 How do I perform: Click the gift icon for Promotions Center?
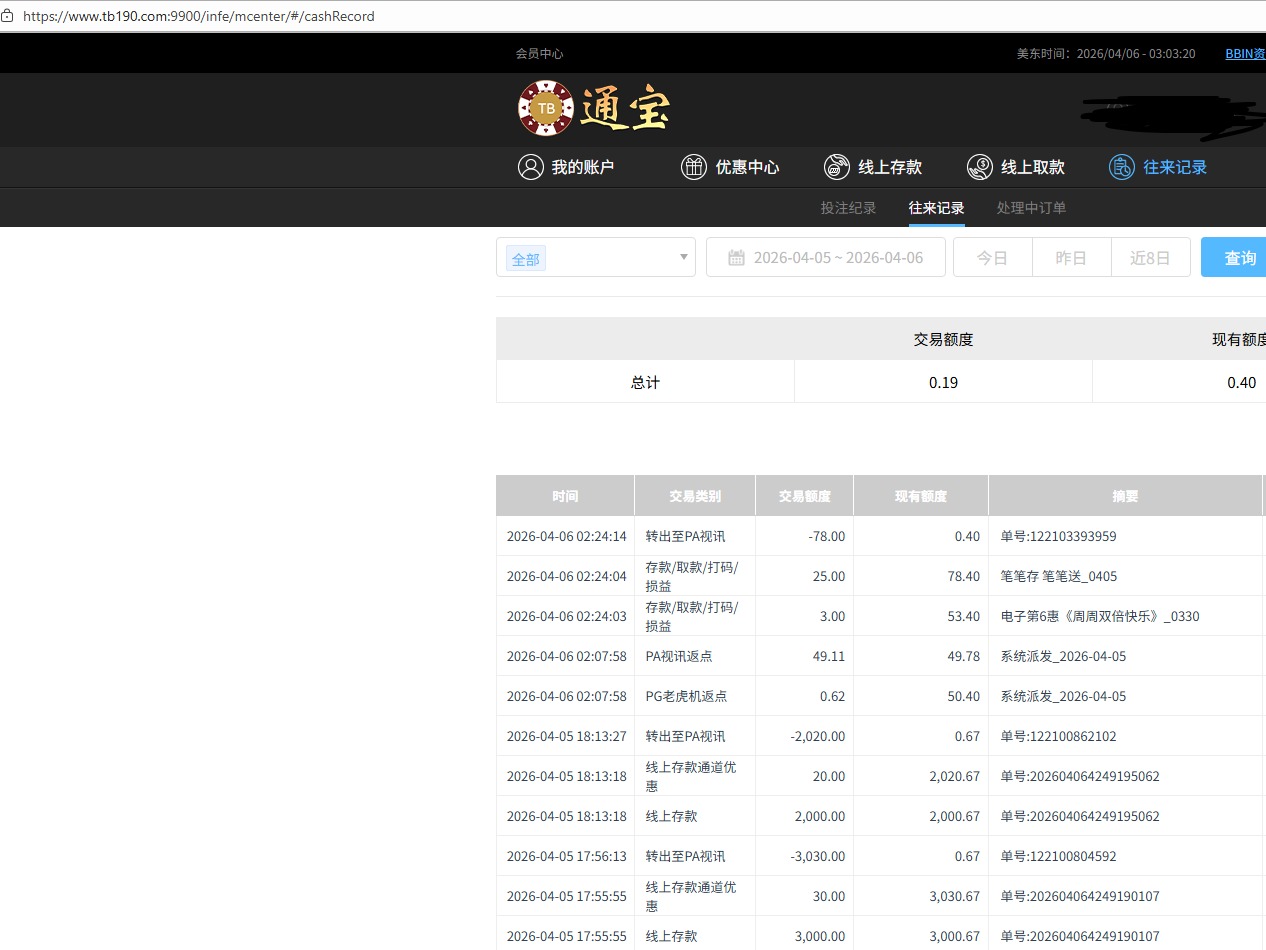pos(693,167)
